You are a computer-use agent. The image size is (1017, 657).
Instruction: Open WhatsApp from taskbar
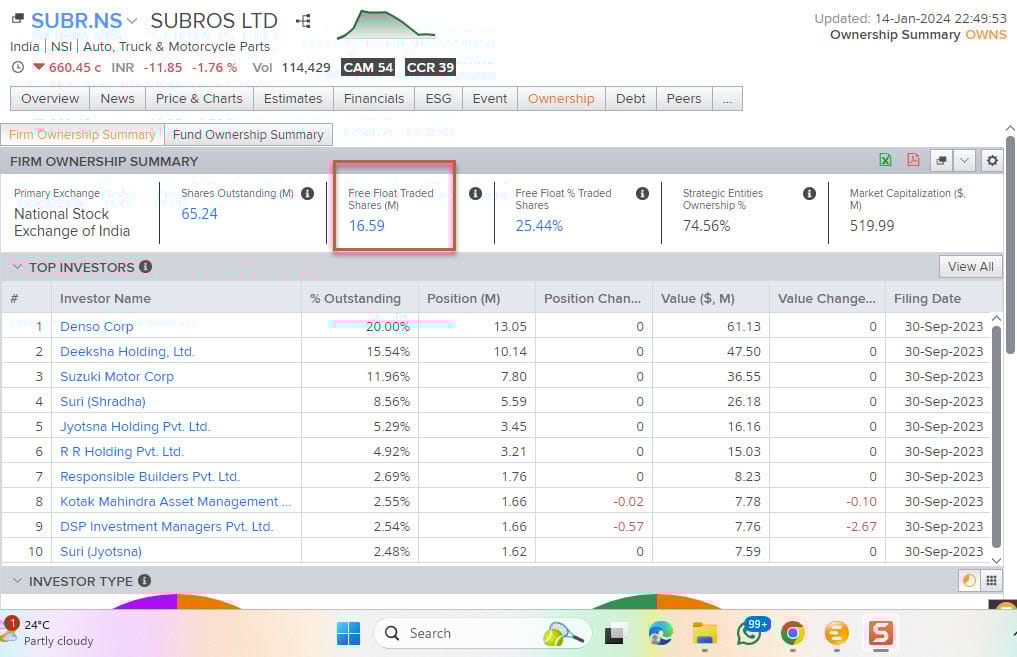(750, 633)
